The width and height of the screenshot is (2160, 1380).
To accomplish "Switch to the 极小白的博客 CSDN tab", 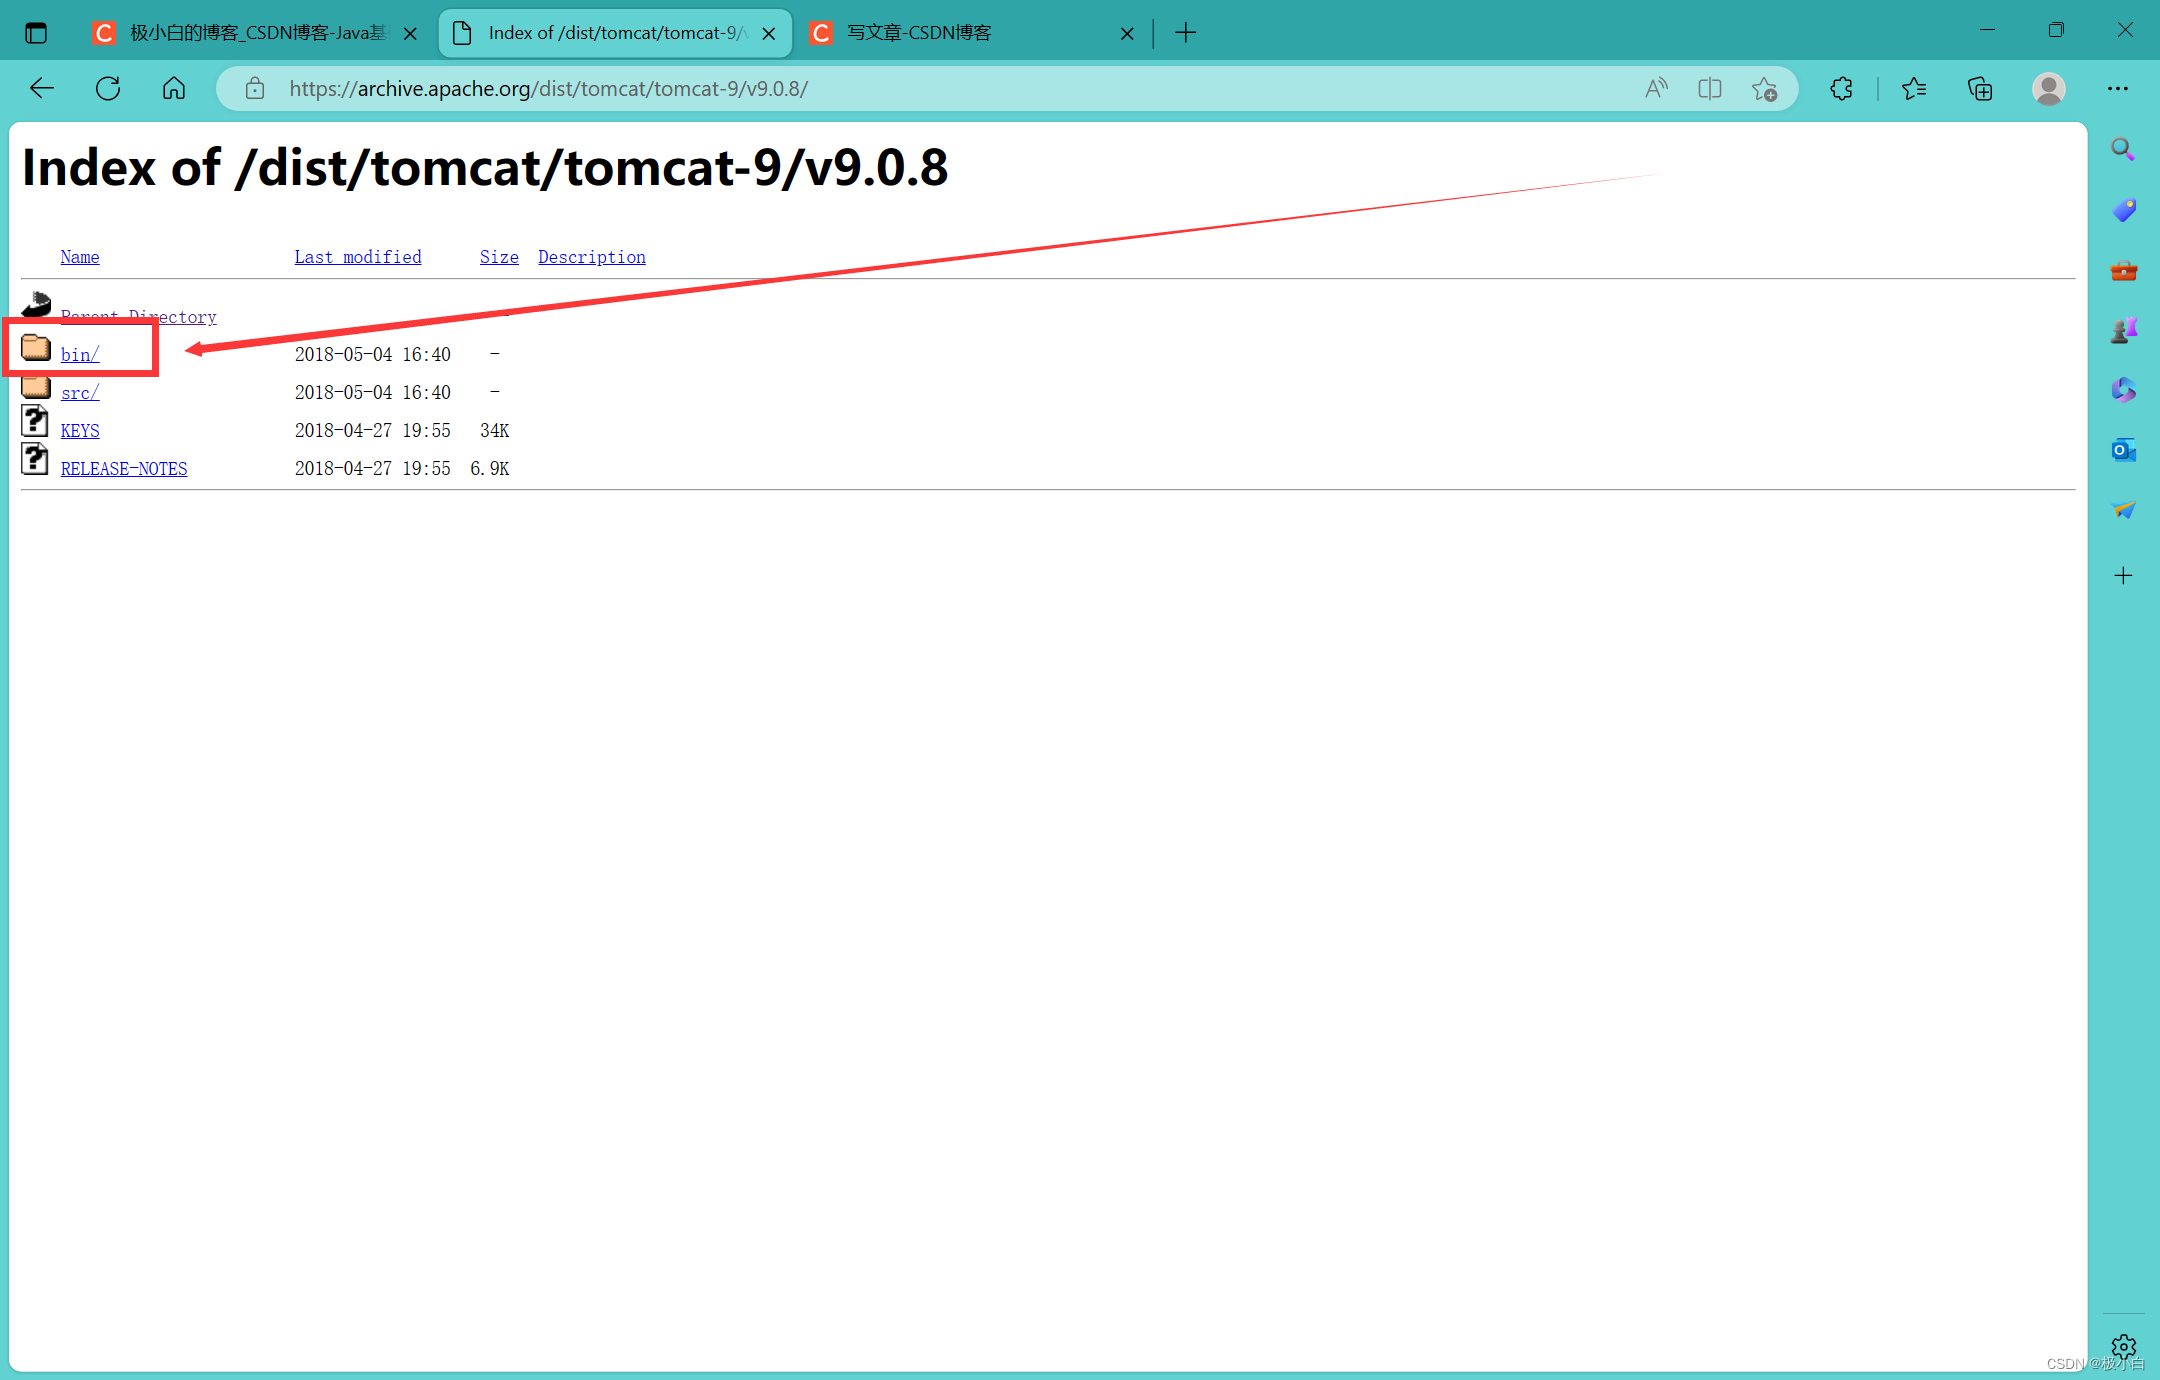I will click(x=254, y=33).
